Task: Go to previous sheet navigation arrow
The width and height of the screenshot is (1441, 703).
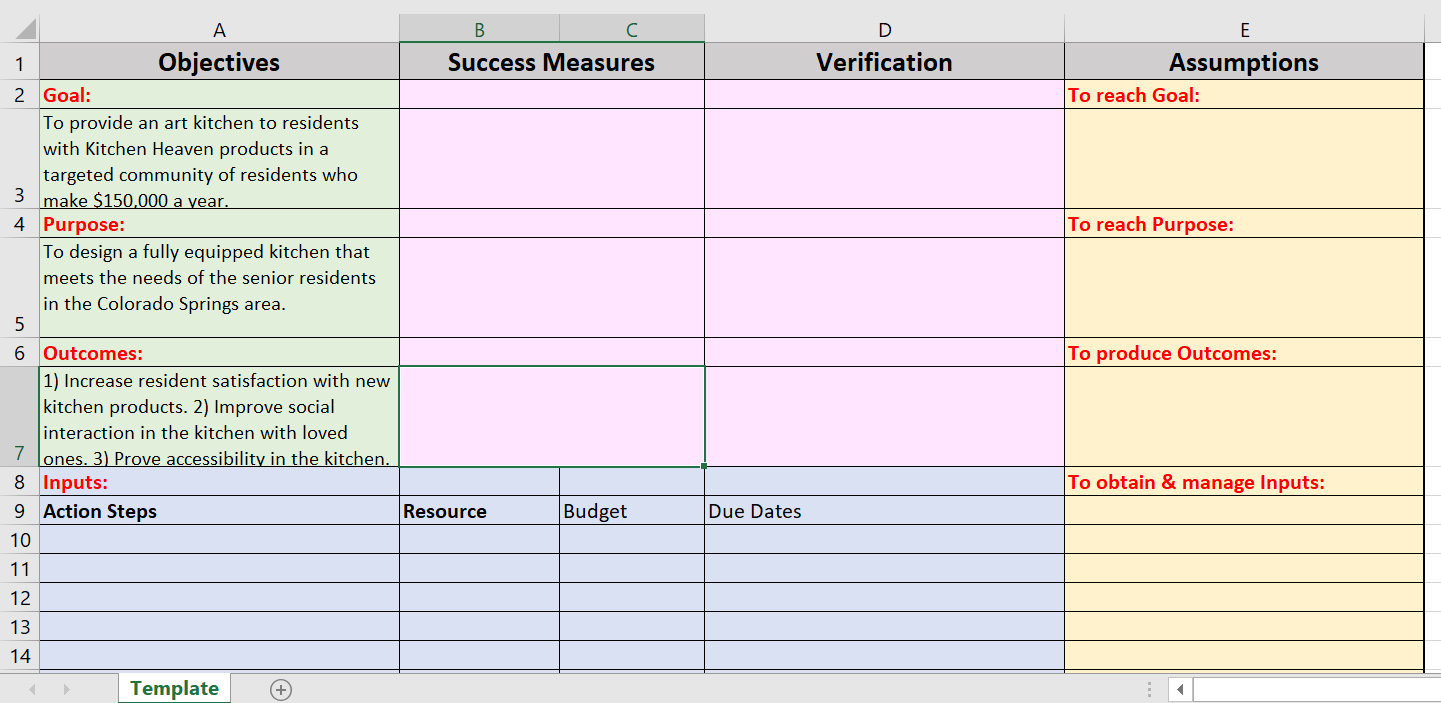Action: pyautogui.click(x=31, y=689)
